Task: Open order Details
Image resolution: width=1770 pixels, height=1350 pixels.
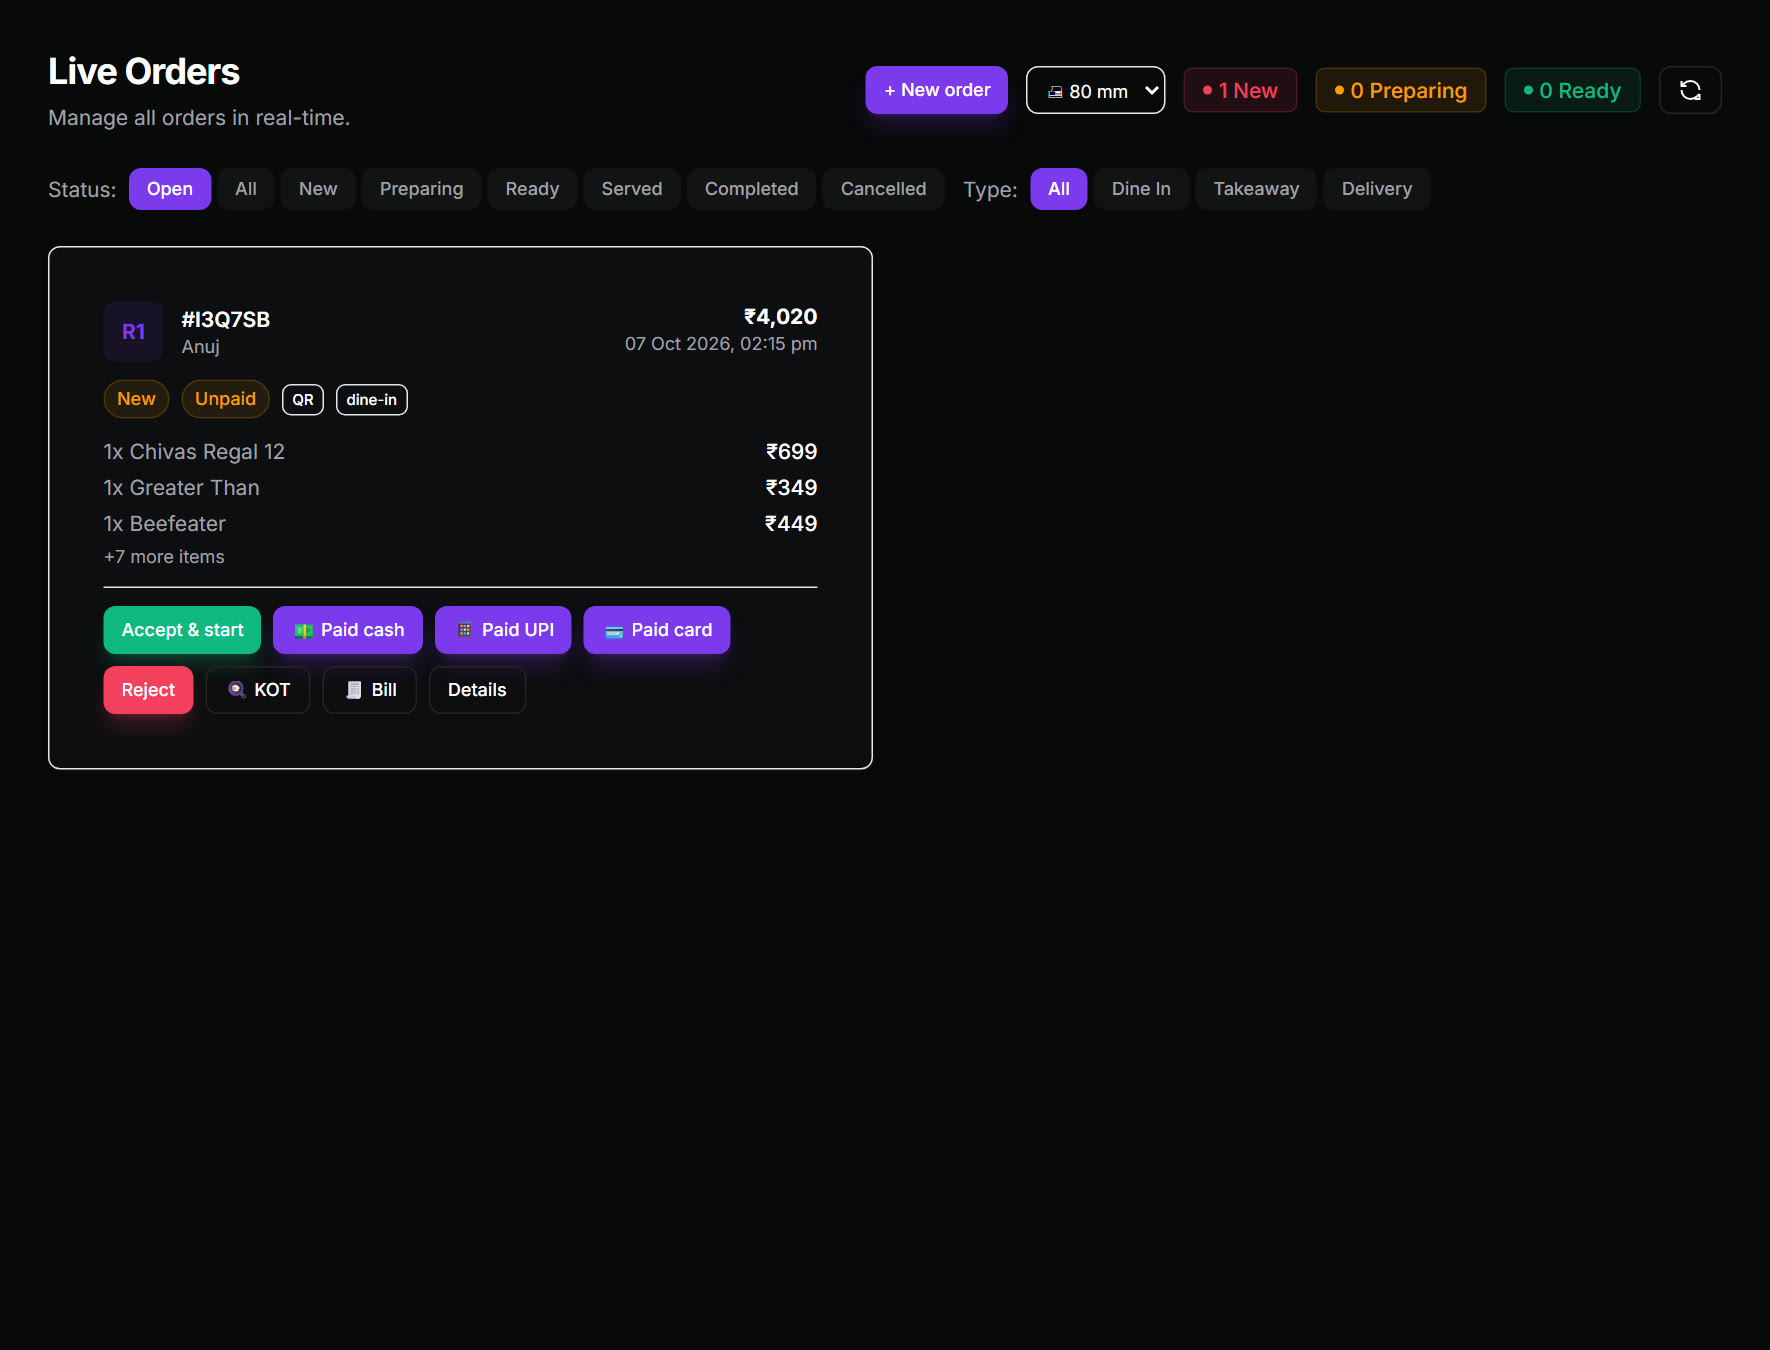Action: click(x=477, y=690)
